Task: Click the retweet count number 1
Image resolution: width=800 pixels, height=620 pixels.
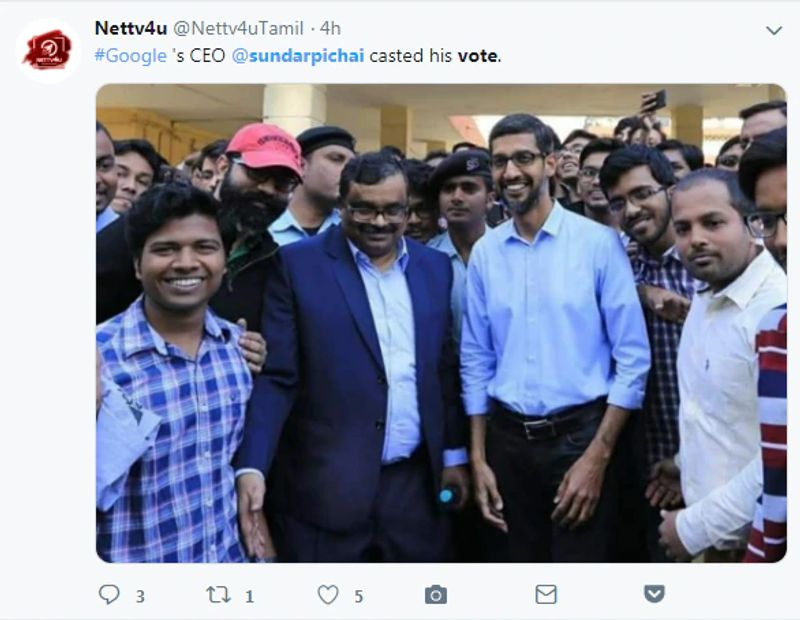Action: click(x=249, y=597)
